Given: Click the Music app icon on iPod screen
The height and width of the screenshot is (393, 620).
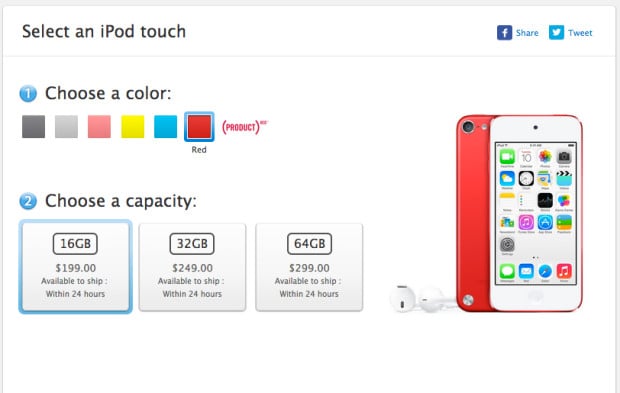Looking at the screenshot, I should pos(564,271).
